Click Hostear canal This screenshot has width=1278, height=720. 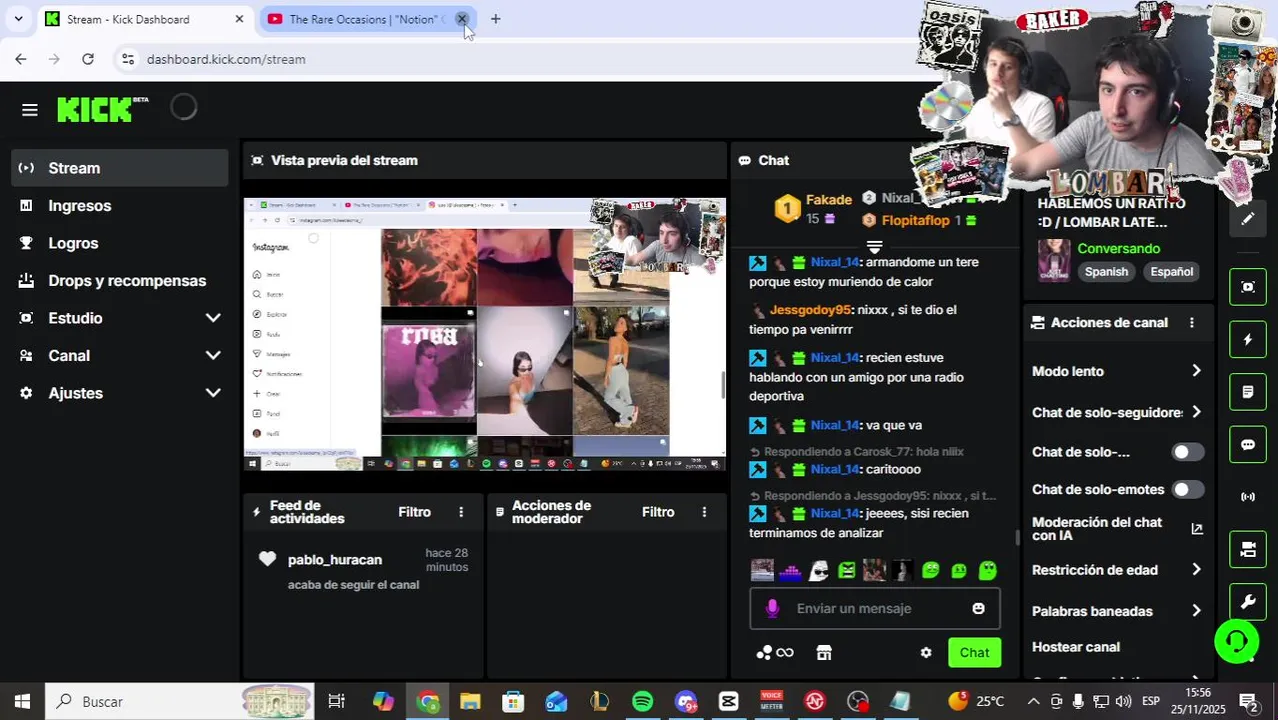[x=1076, y=647]
